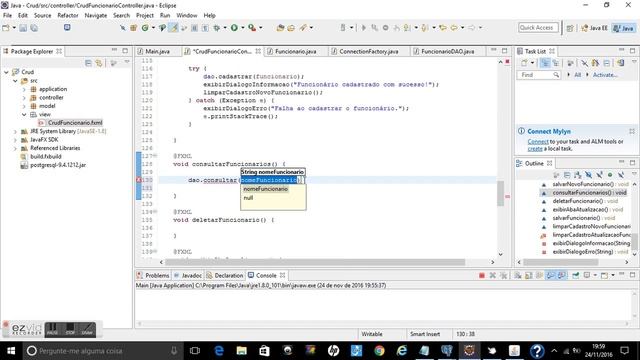Collapse the src folder

[15, 80]
